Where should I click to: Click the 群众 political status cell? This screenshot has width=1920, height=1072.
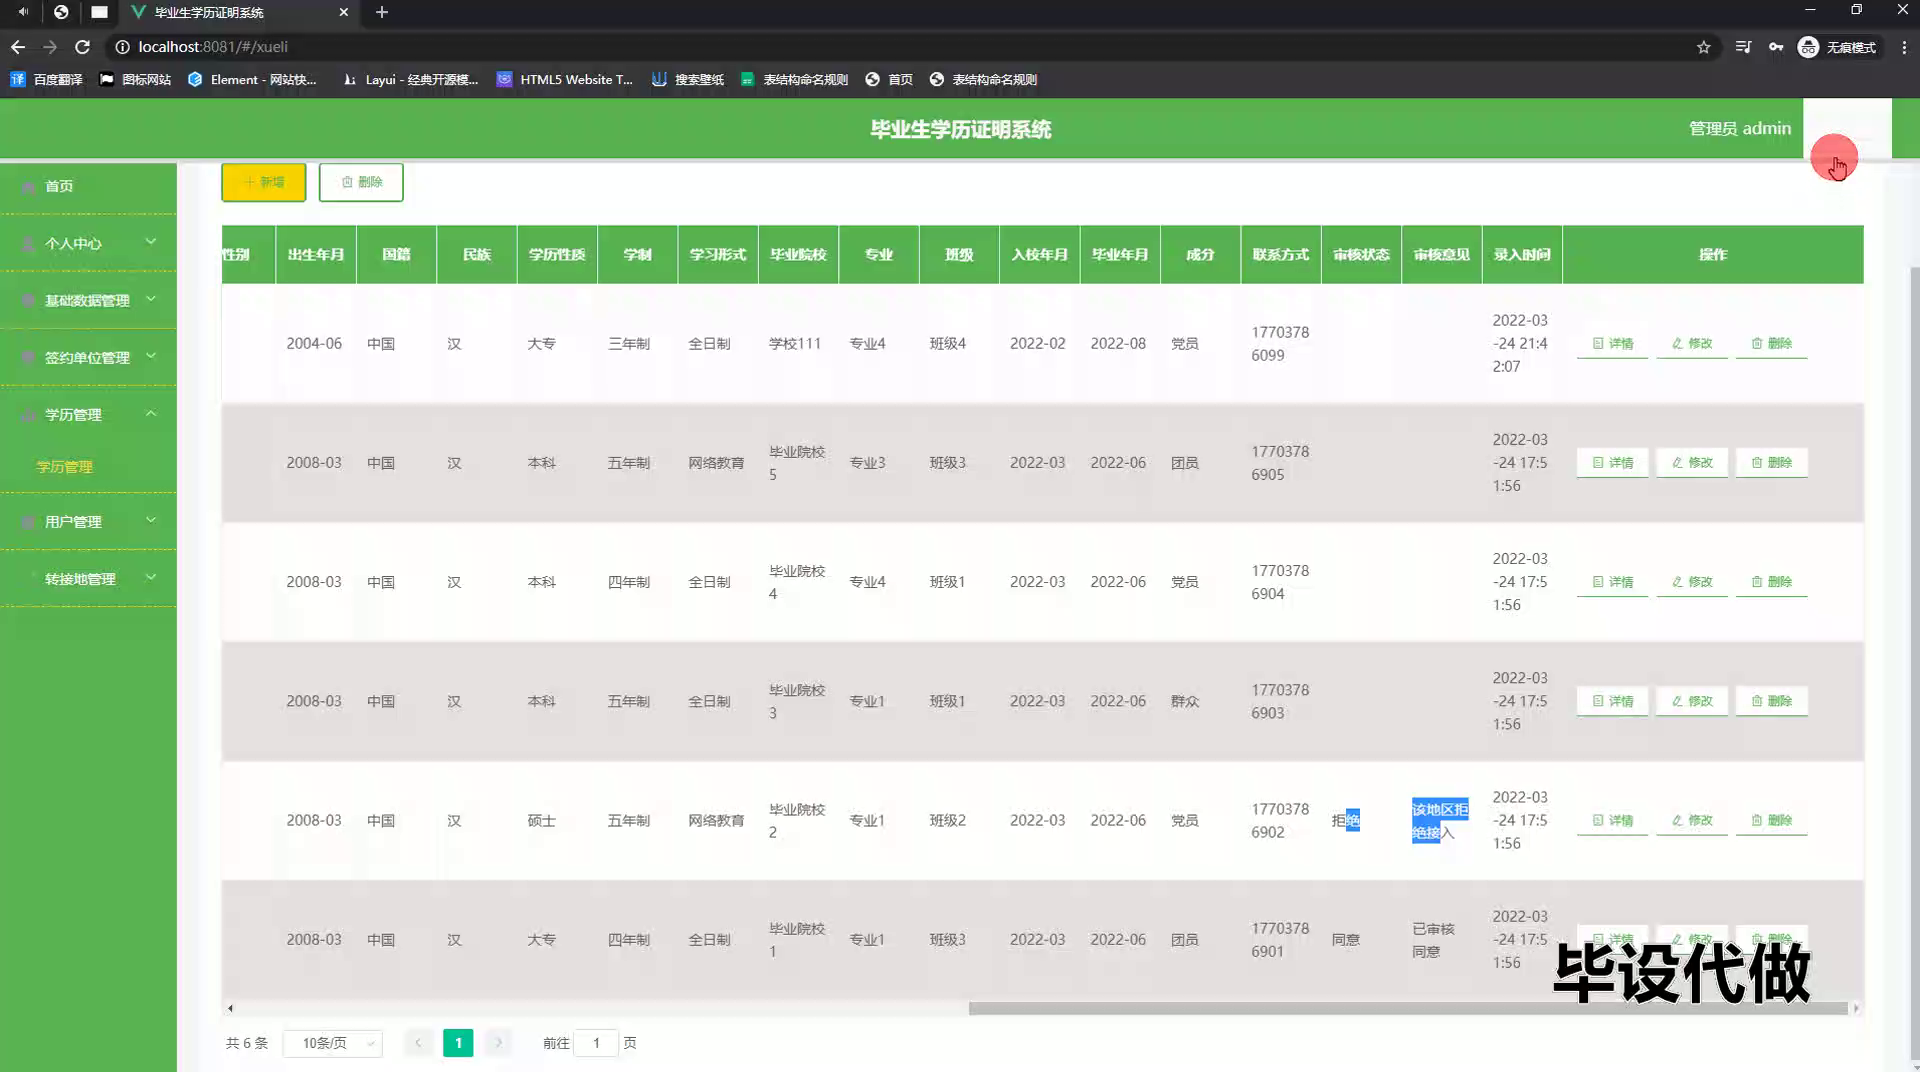[1185, 701]
